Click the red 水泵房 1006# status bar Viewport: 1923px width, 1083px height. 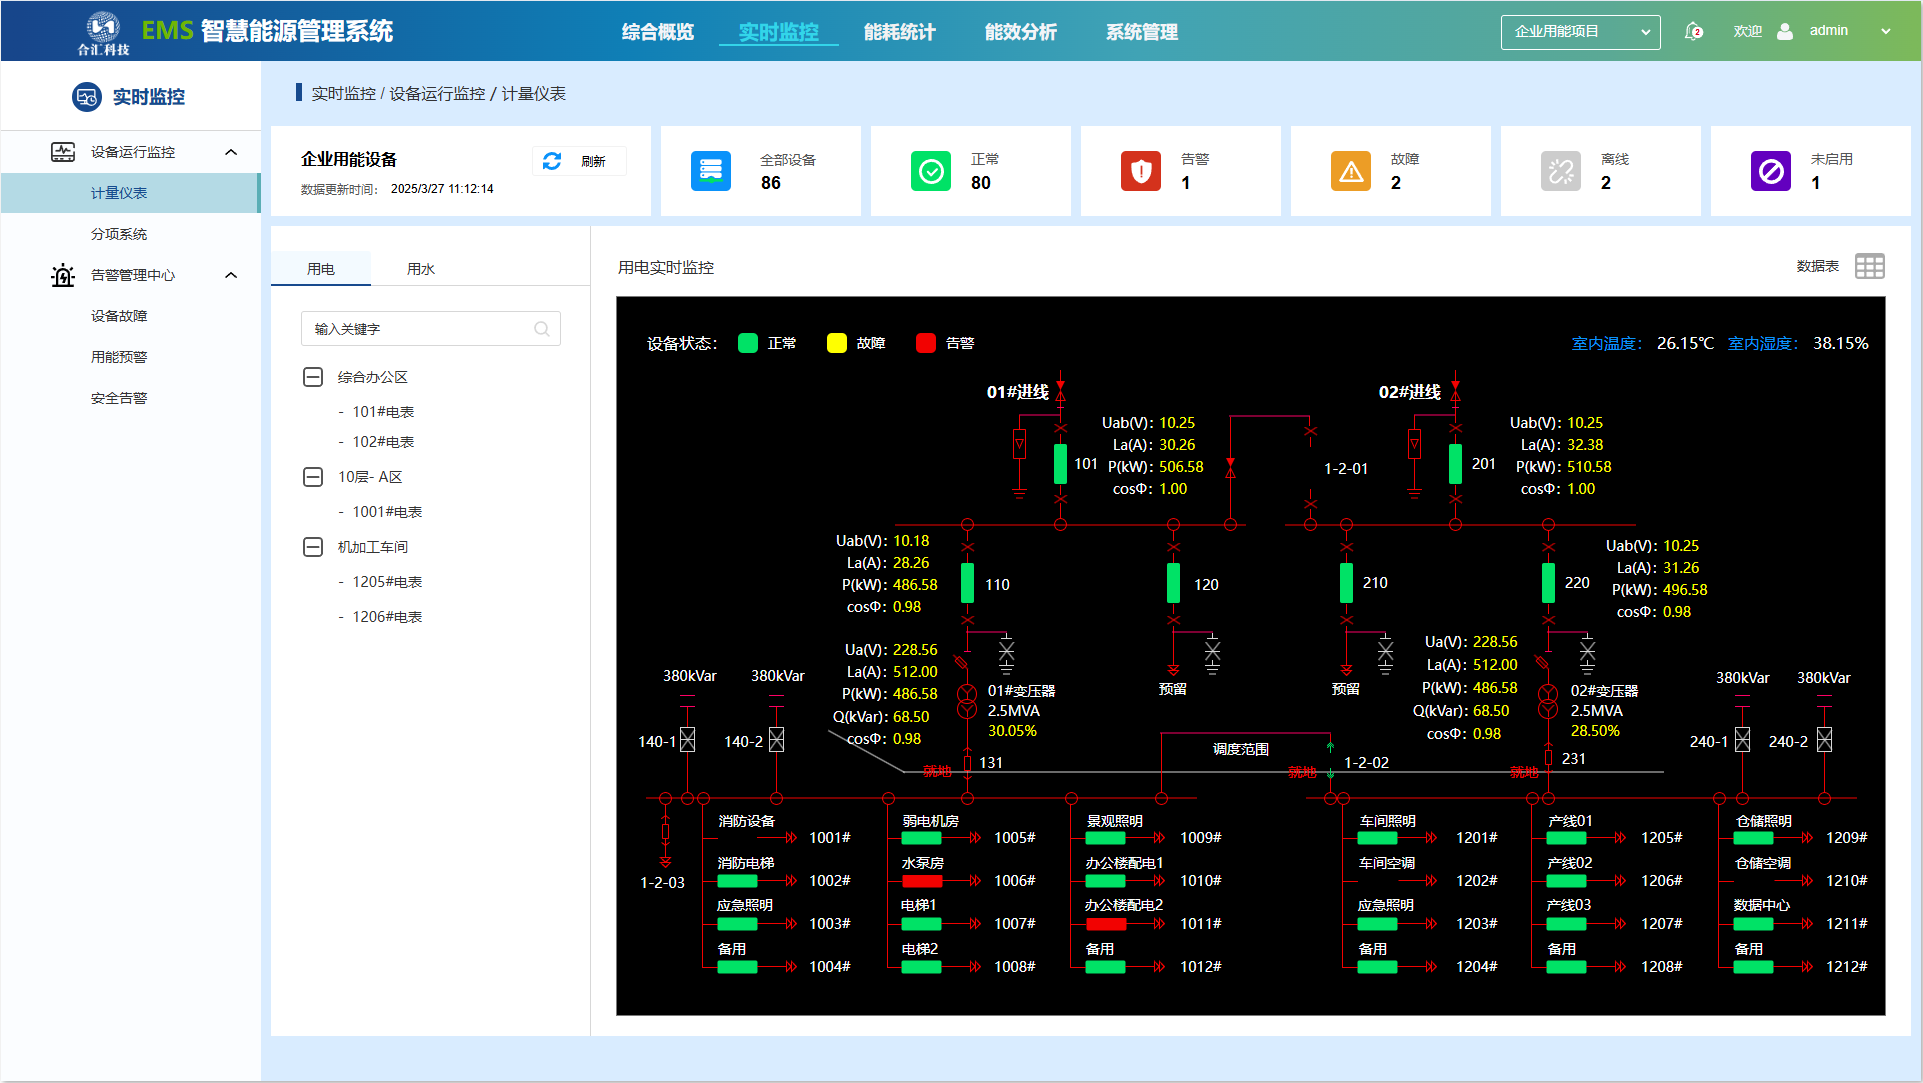click(x=922, y=881)
